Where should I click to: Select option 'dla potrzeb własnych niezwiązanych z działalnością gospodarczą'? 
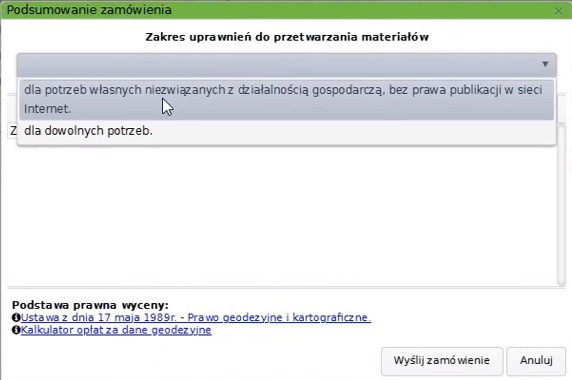pos(286,99)
